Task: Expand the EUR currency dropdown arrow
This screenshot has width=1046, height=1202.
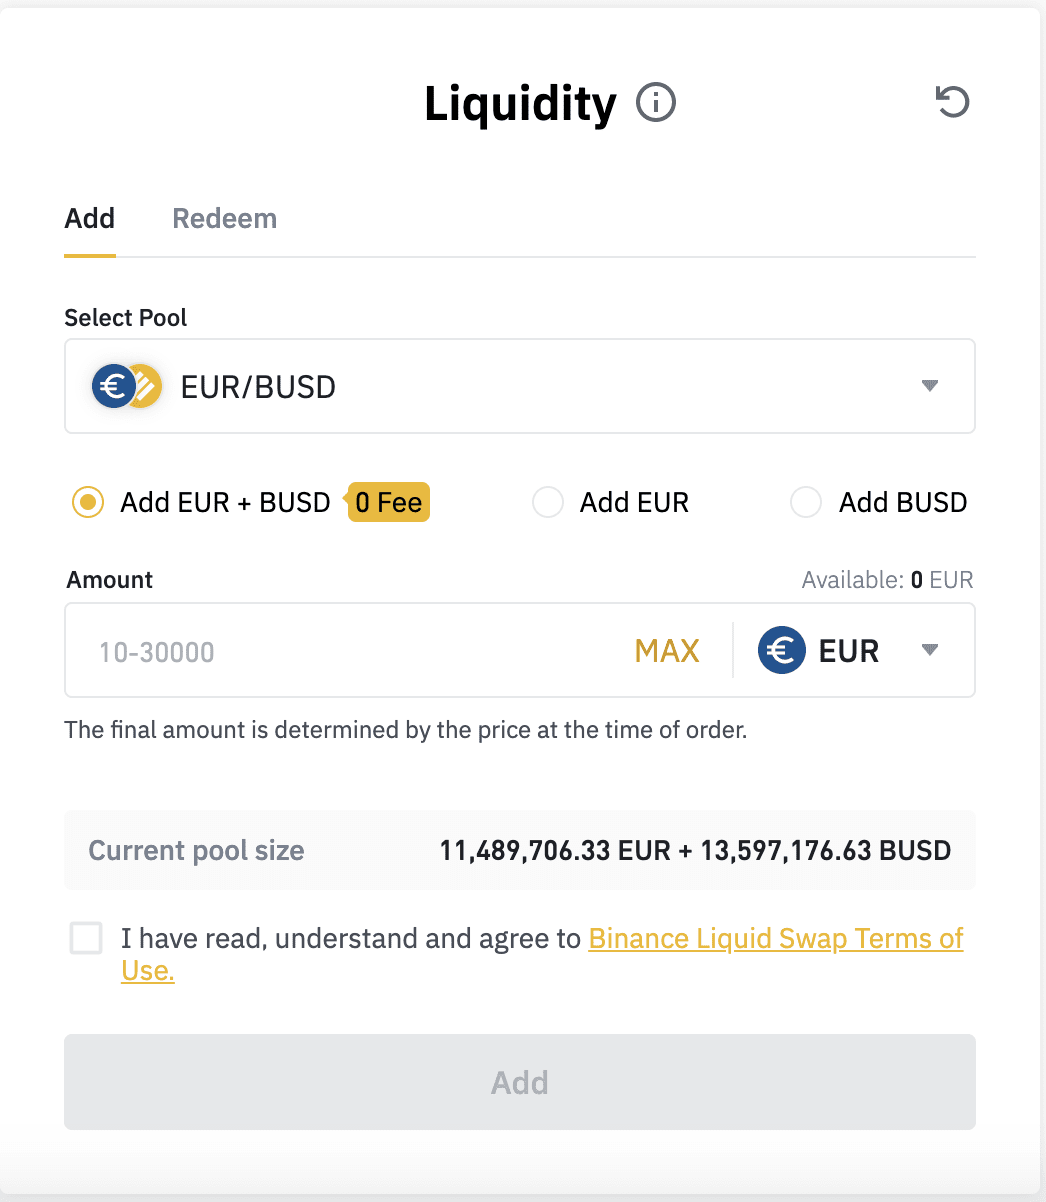Action: tap(930, 651)
